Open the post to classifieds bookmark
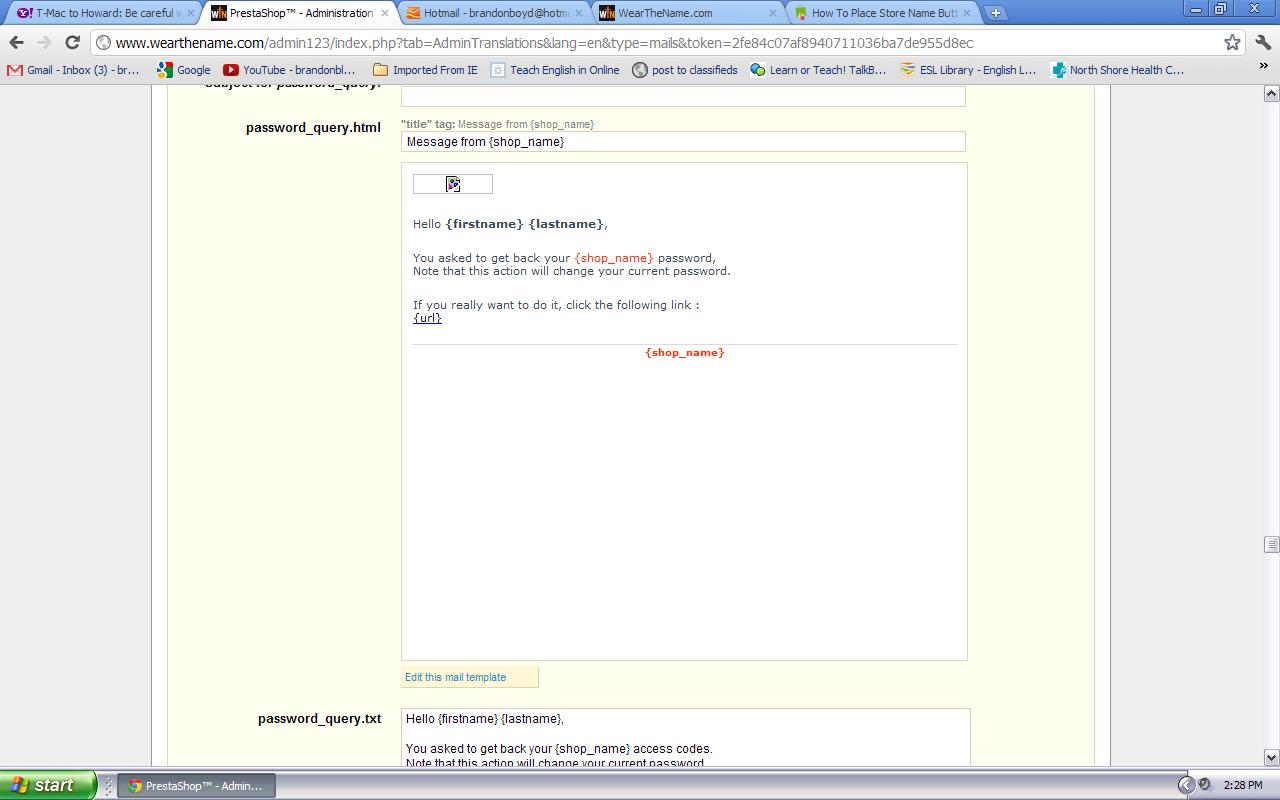The height and width of the screenshot is (800, 1280). tap(685, 70)
